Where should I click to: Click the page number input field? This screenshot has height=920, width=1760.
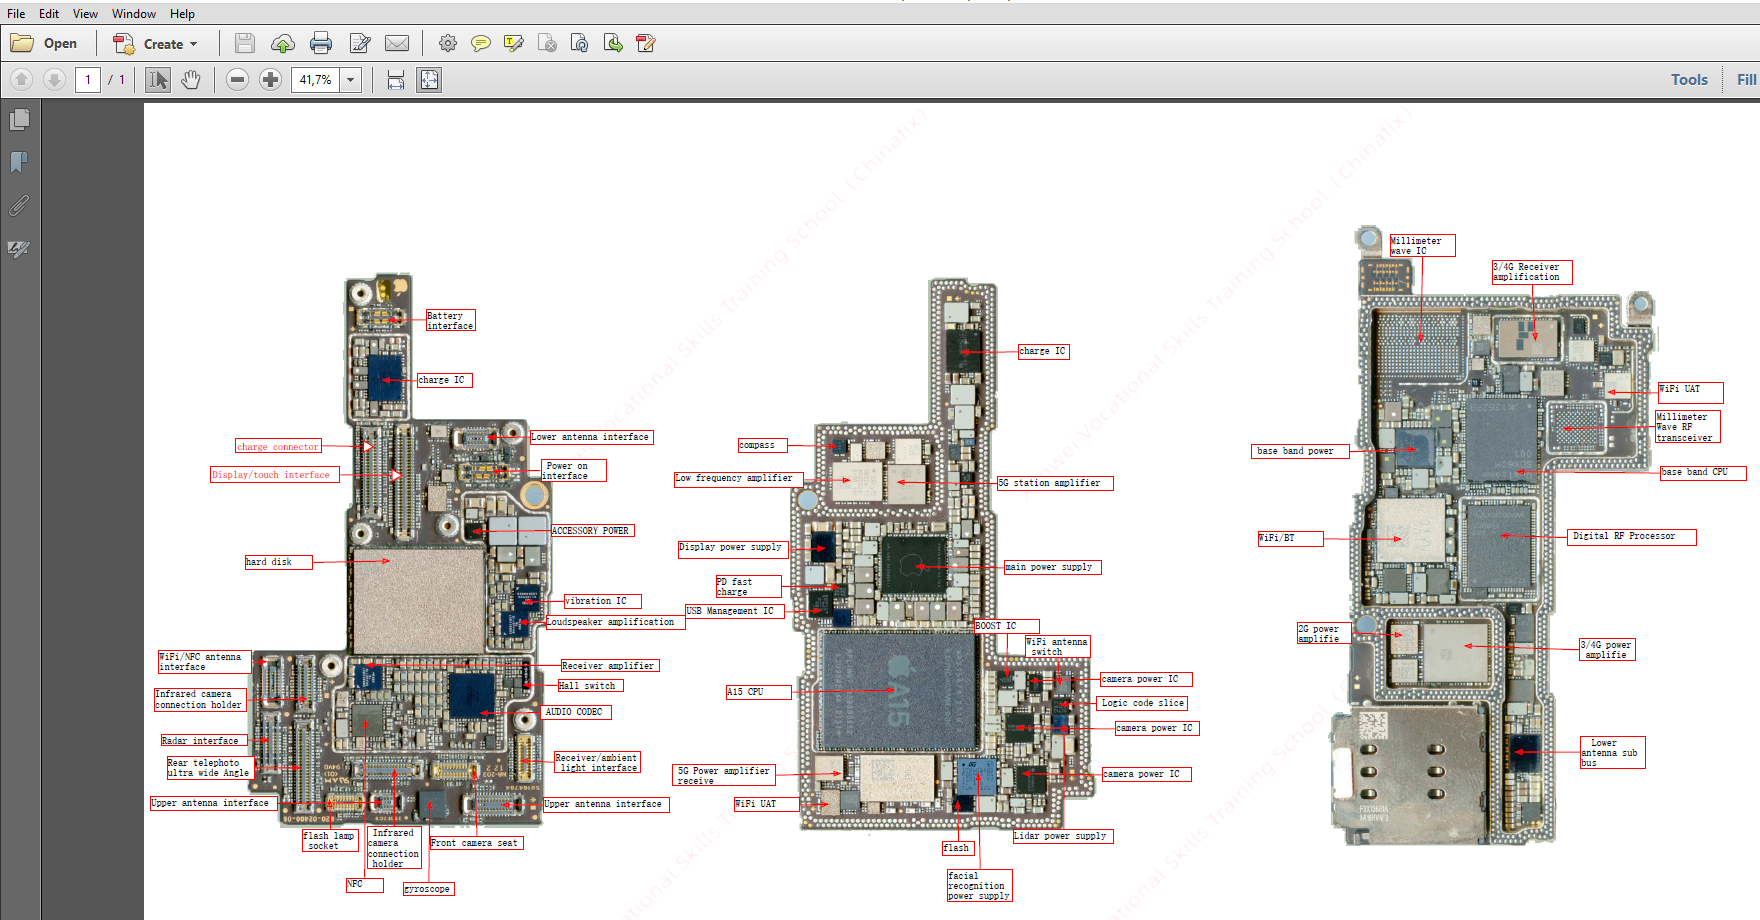88,80
